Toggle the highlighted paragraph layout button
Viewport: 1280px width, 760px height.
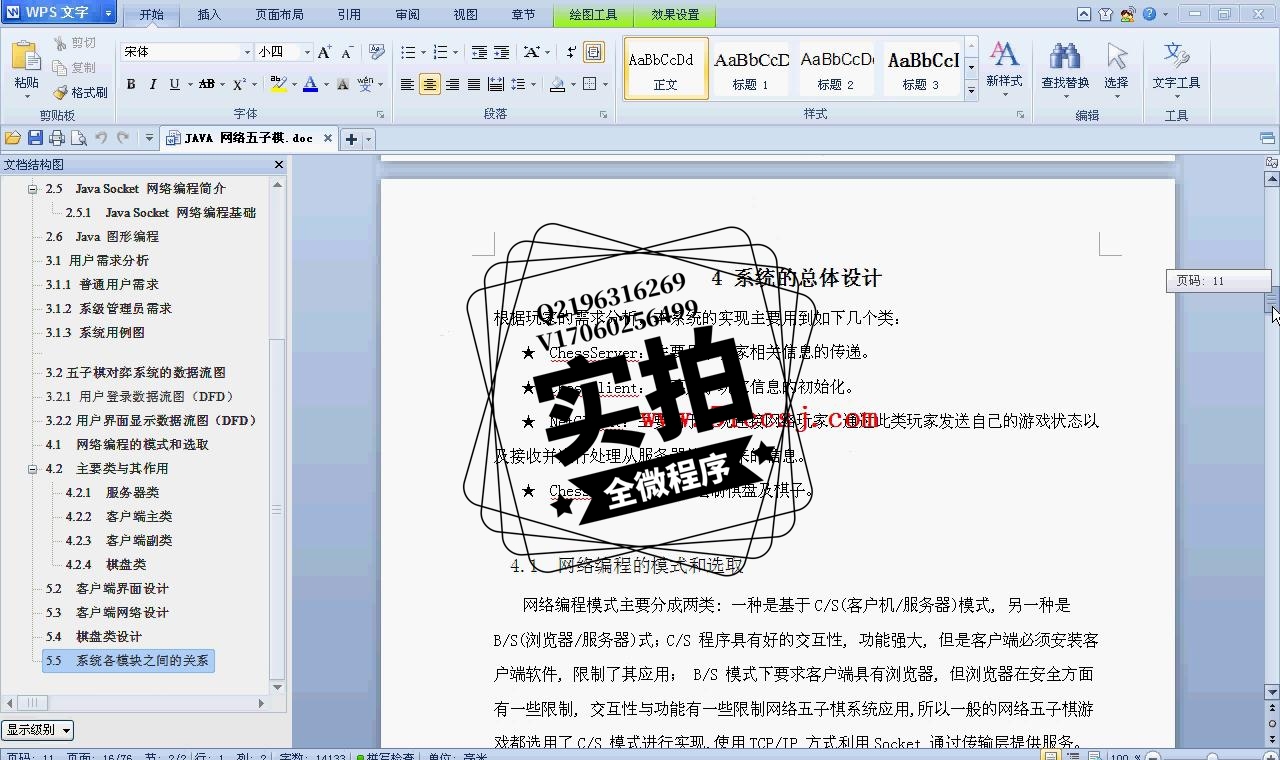click(x=594, y=52)
